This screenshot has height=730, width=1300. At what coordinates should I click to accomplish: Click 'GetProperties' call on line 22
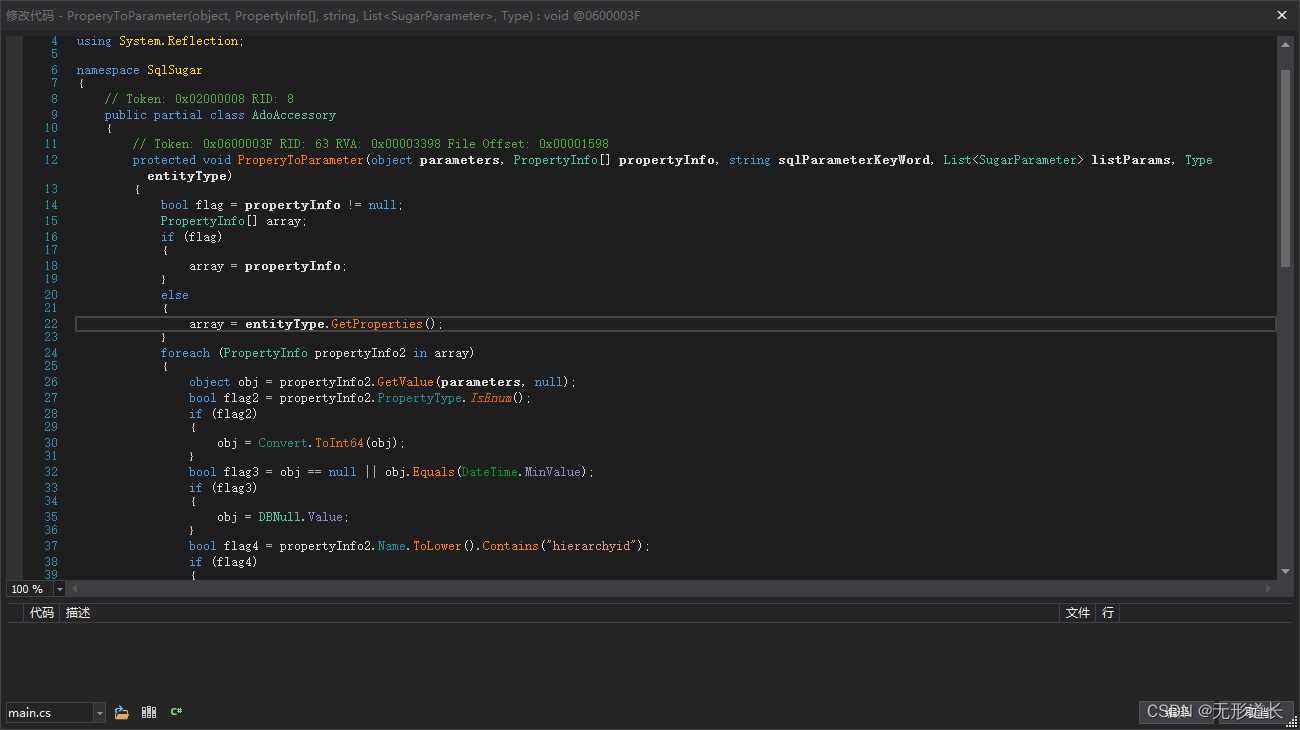(377, 324)
